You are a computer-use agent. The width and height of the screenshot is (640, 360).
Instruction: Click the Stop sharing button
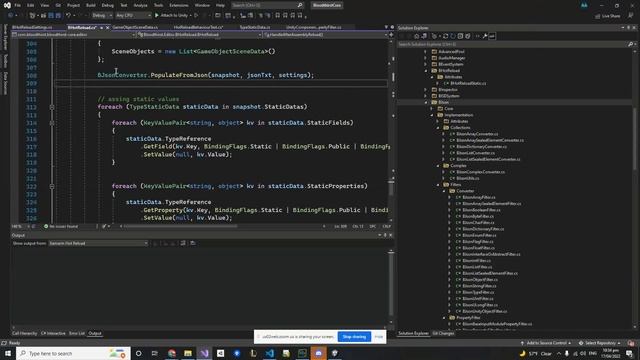point(354,337)
